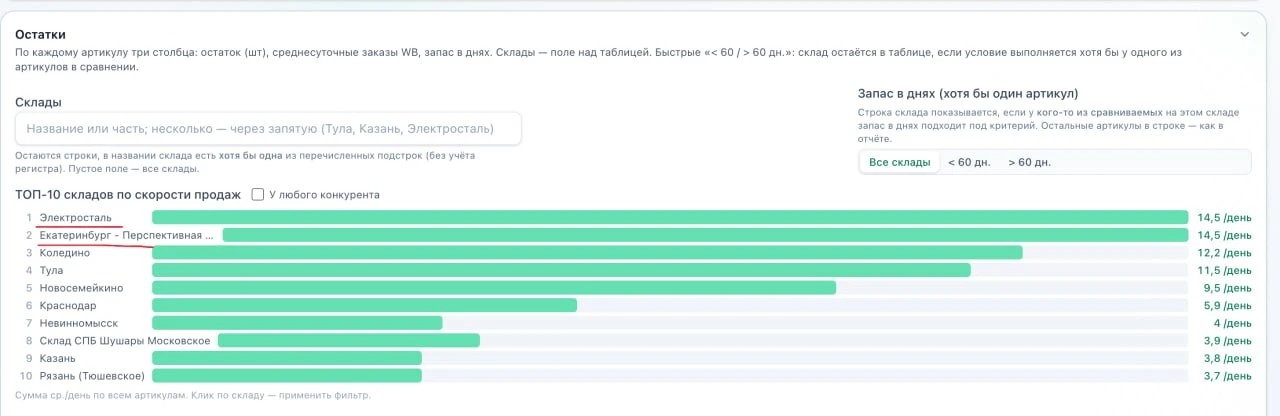This screenshot has width=1280, height=416.
Task: Click the Краснодар sales speed bar
Action: (364, 306)
